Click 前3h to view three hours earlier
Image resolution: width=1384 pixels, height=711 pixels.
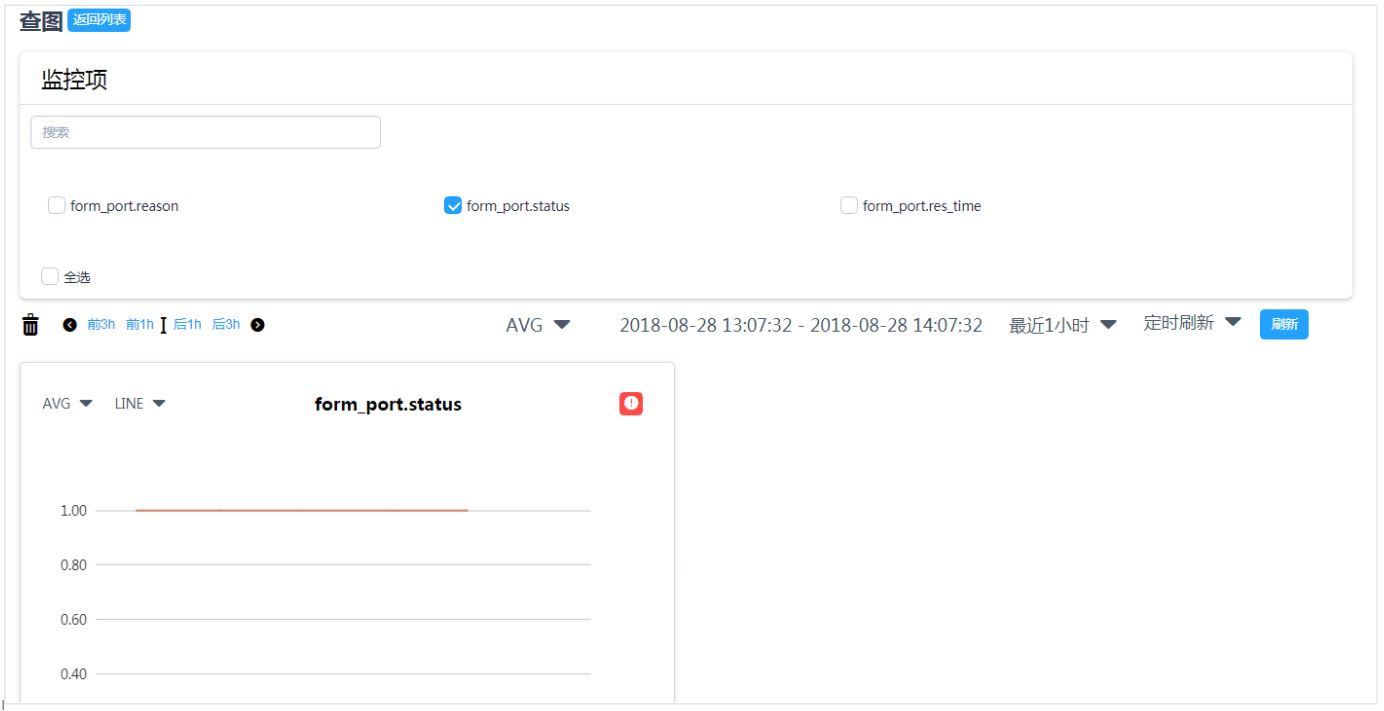pos(103,323)
